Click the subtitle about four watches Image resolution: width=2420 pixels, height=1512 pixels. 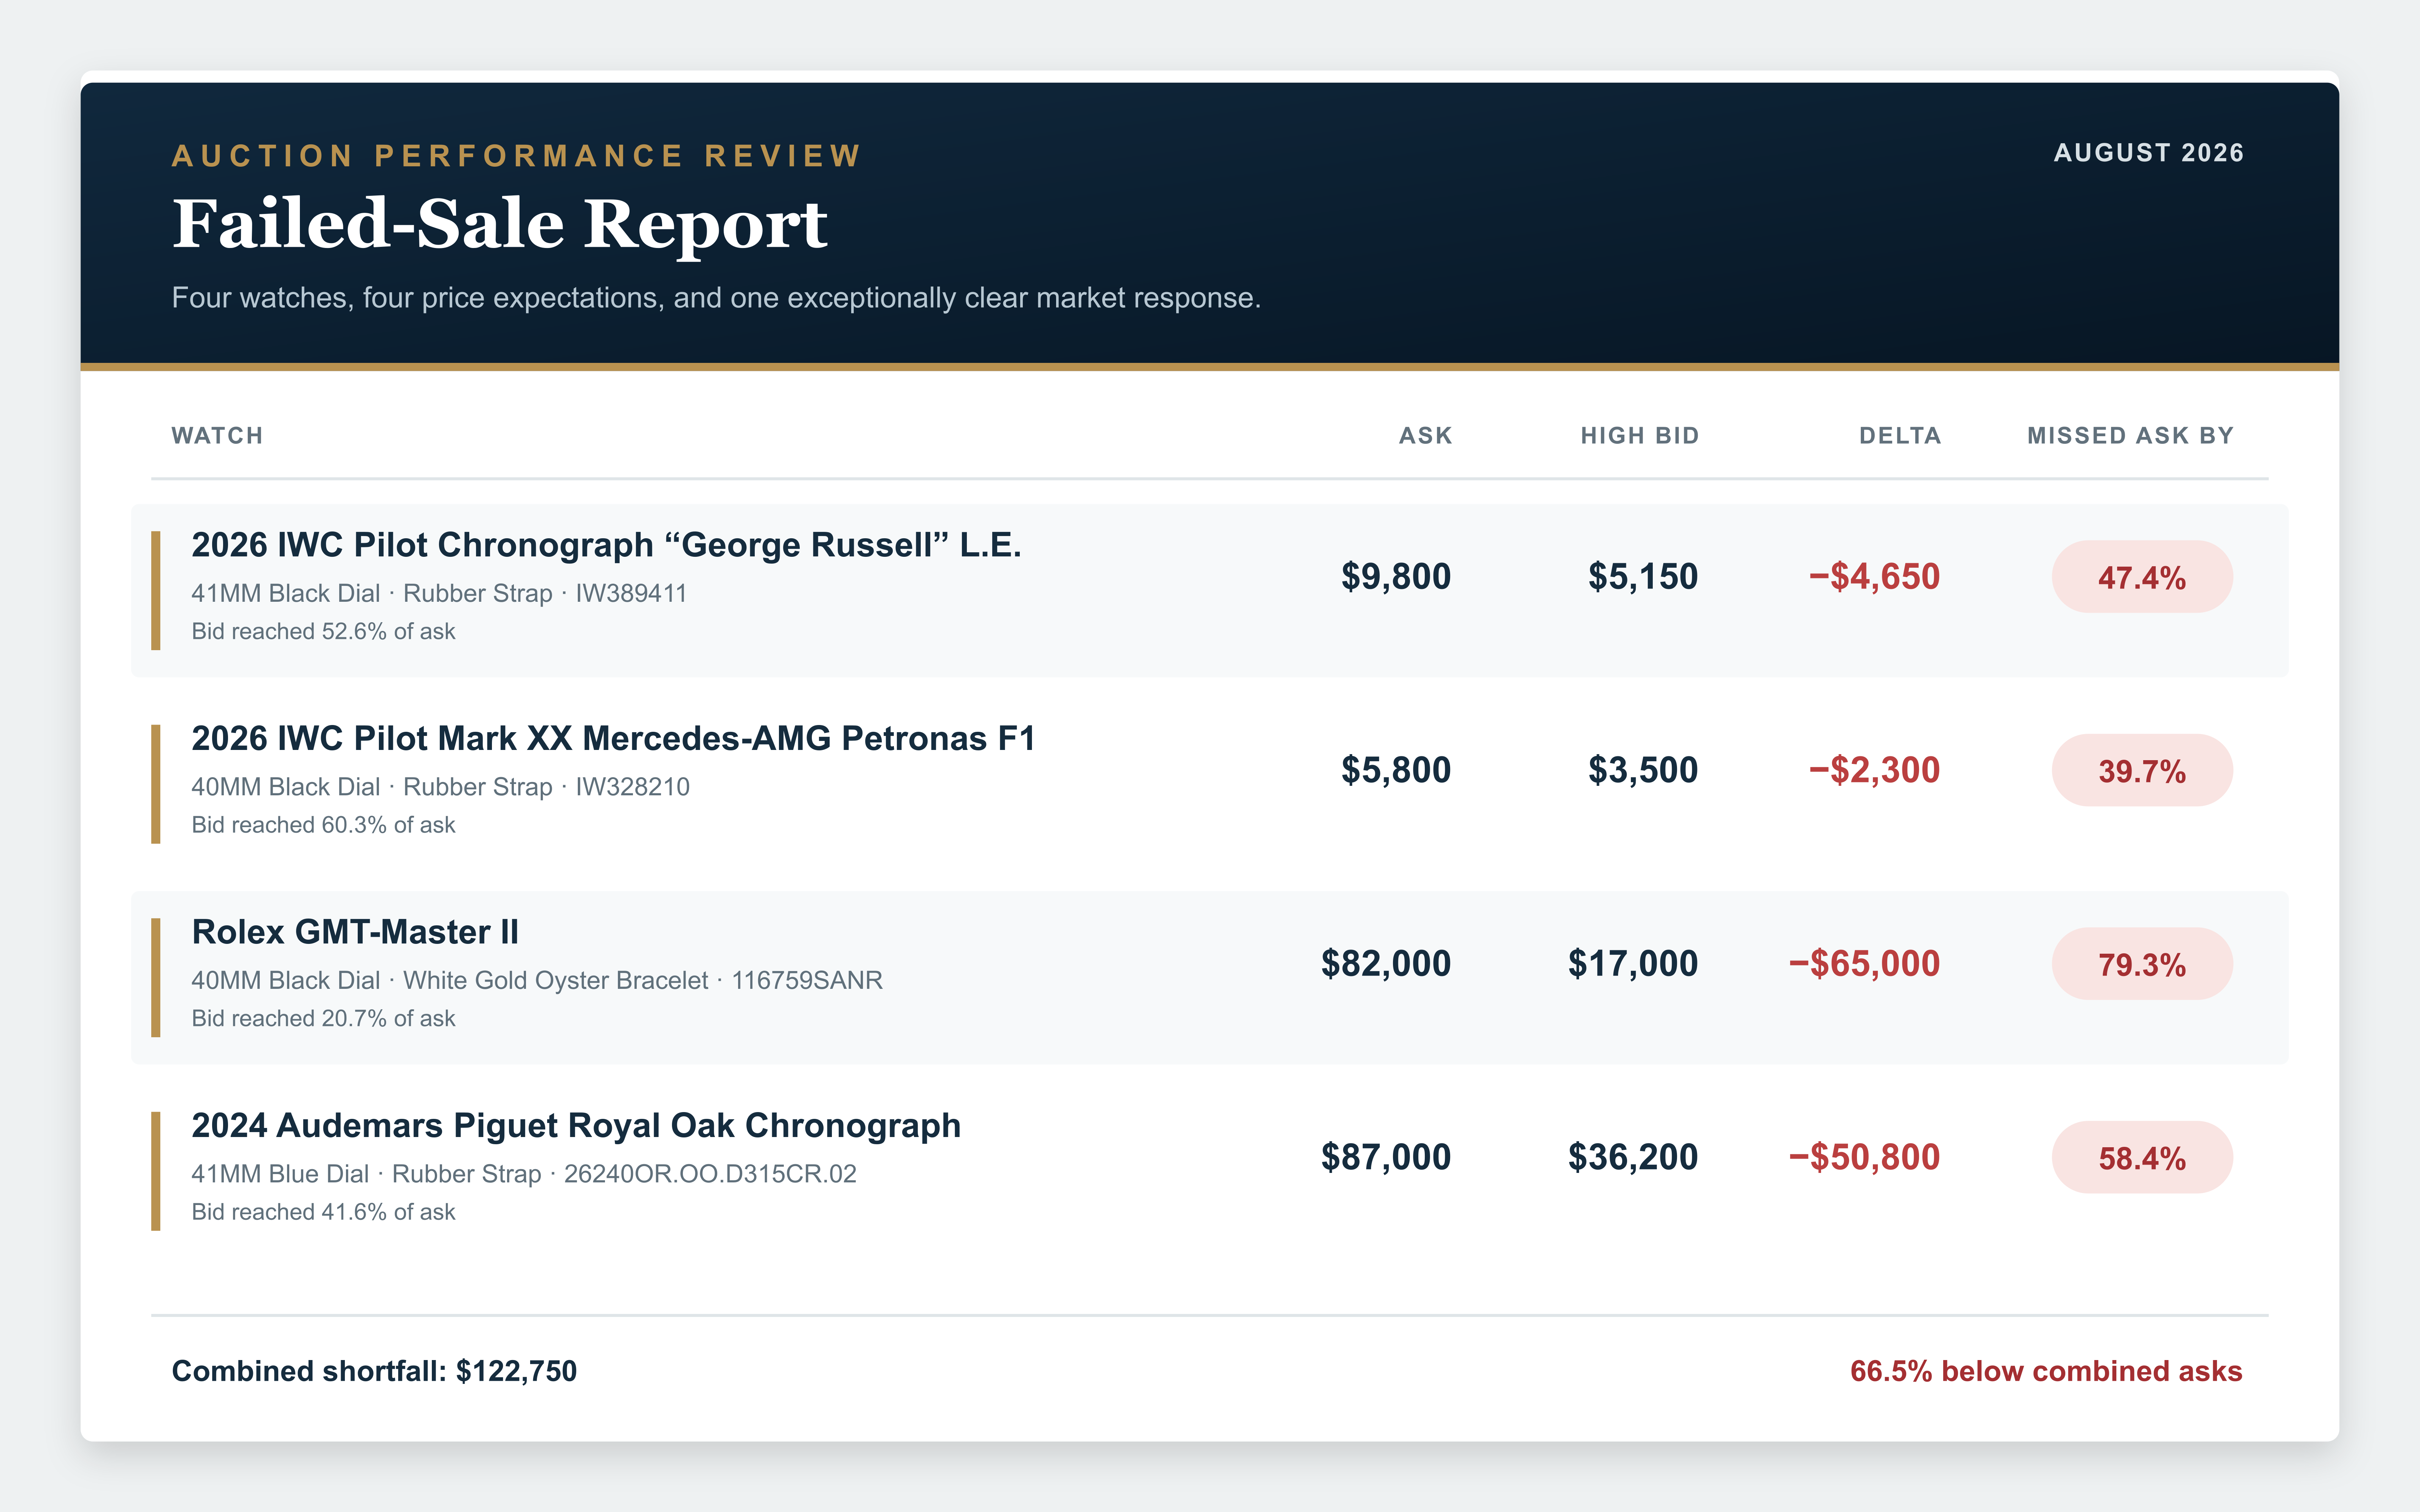tap(716, 298)
